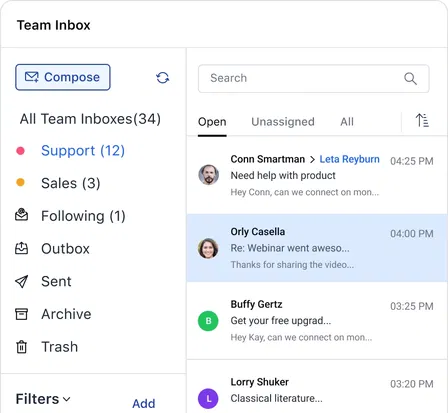The height and width of the screenshot is (413, 448).
Task: Open the Outbox folder
Action: click(65, 249)
